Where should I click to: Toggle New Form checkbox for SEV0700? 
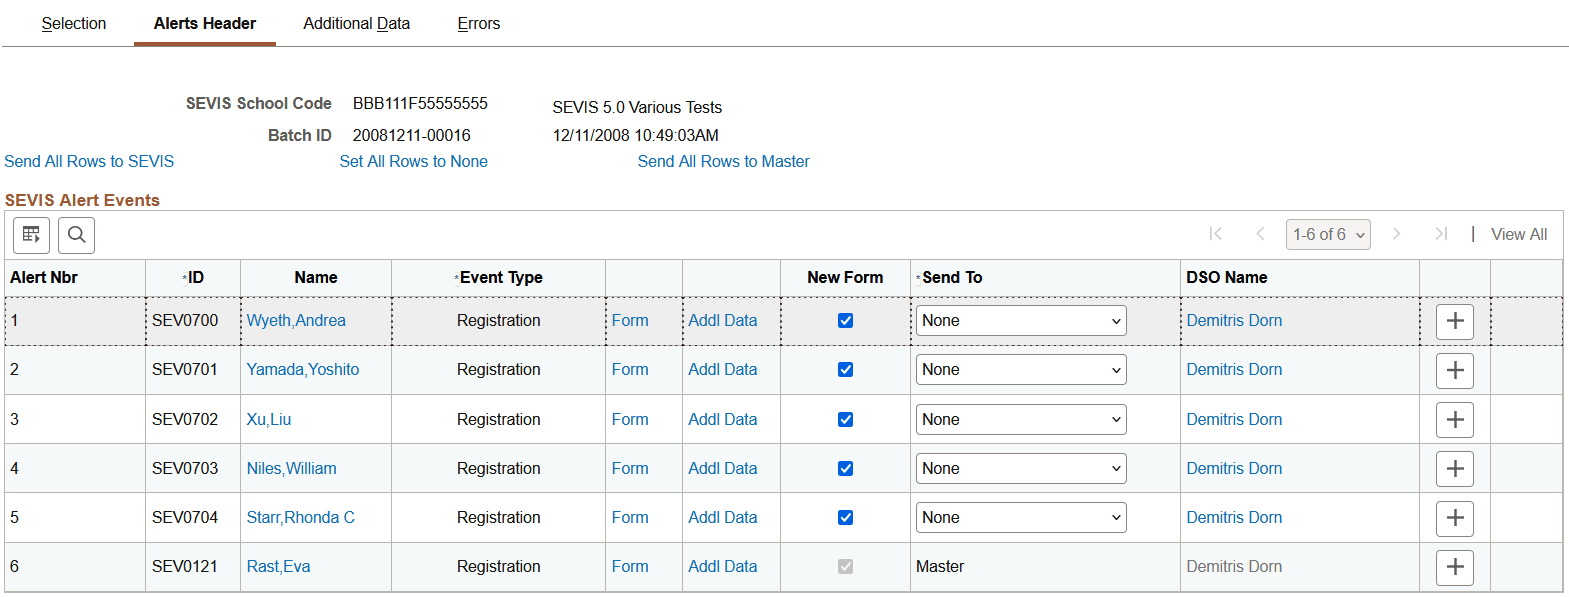845,321
